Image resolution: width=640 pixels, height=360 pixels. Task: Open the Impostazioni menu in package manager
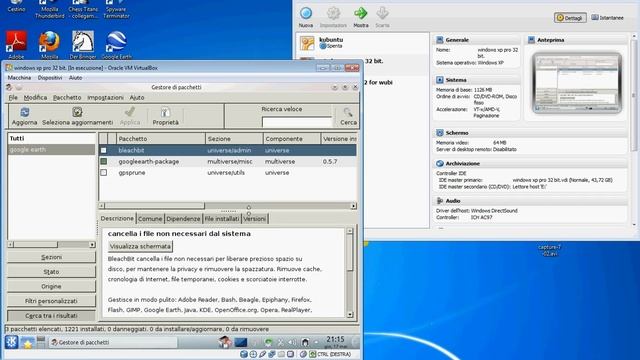[x=105, y=98]
